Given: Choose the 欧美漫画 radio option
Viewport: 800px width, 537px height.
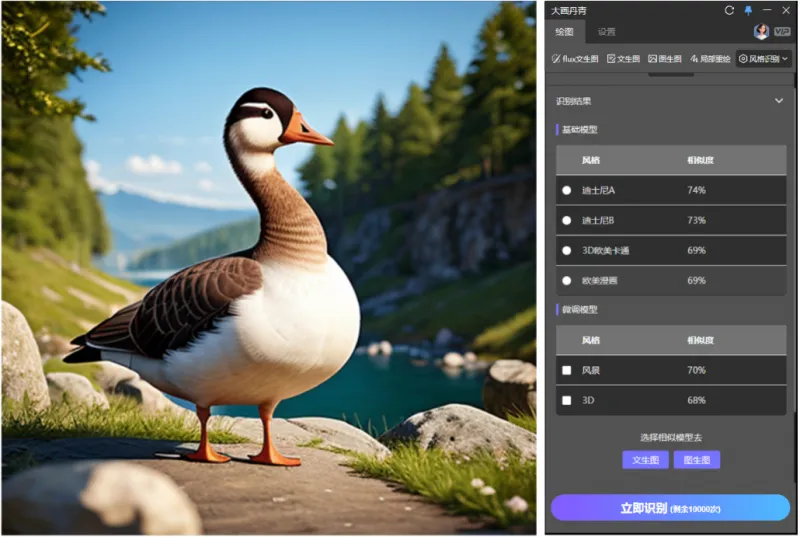Looking at the screenshot, I should (566, 281).
